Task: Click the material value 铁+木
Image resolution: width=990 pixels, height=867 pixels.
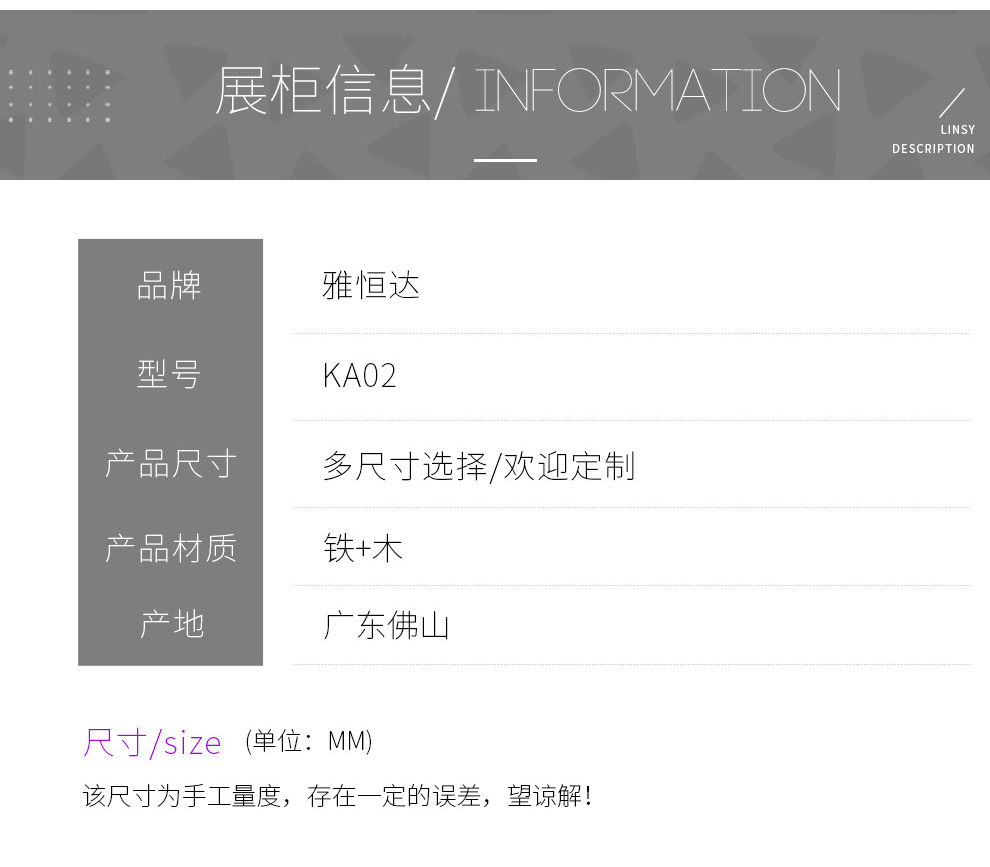Action: tap(362, 549)
